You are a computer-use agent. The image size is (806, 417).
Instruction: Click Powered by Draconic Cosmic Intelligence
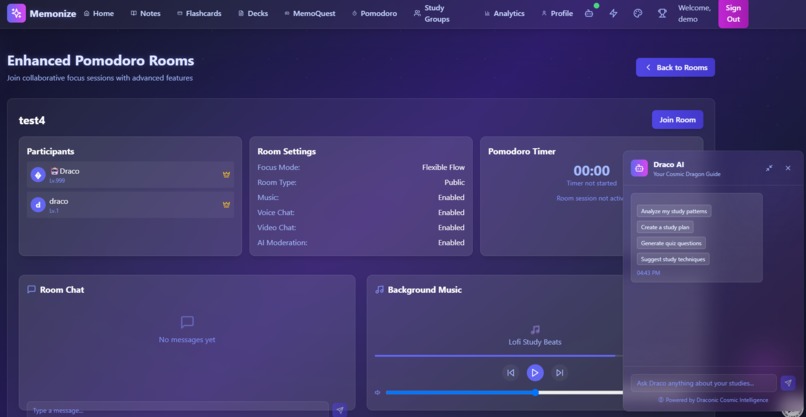[713, 400]
